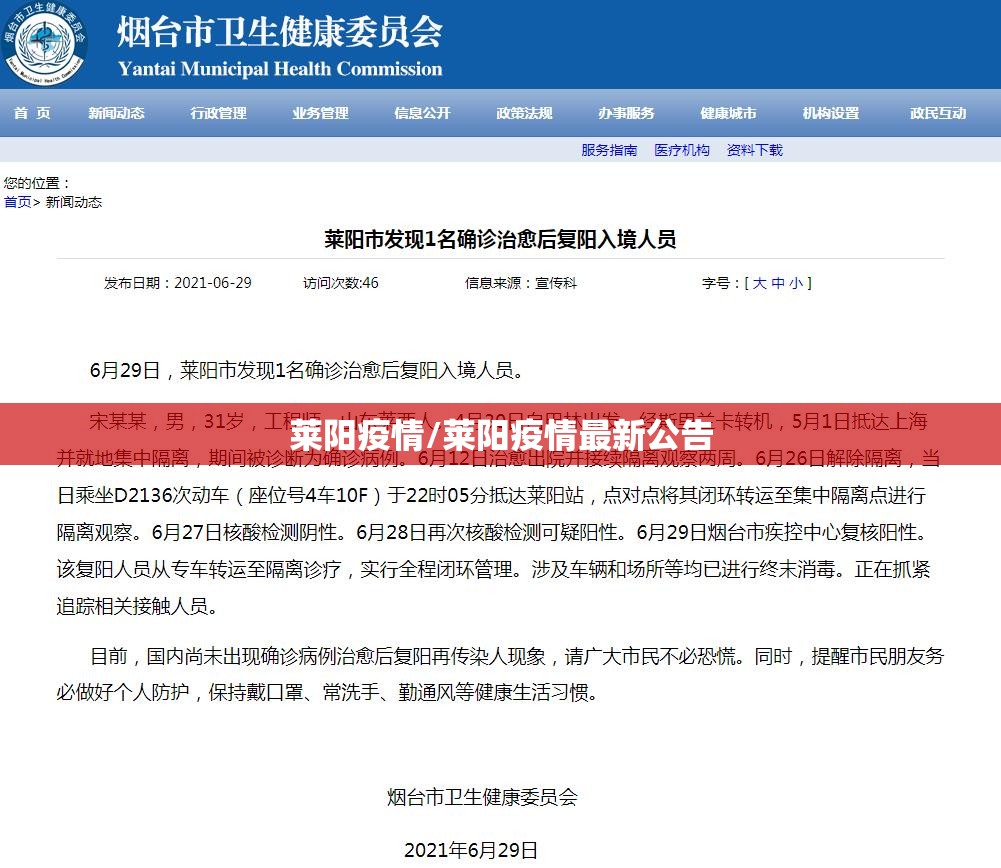Click the closing date 2021年6月29日

470,850
